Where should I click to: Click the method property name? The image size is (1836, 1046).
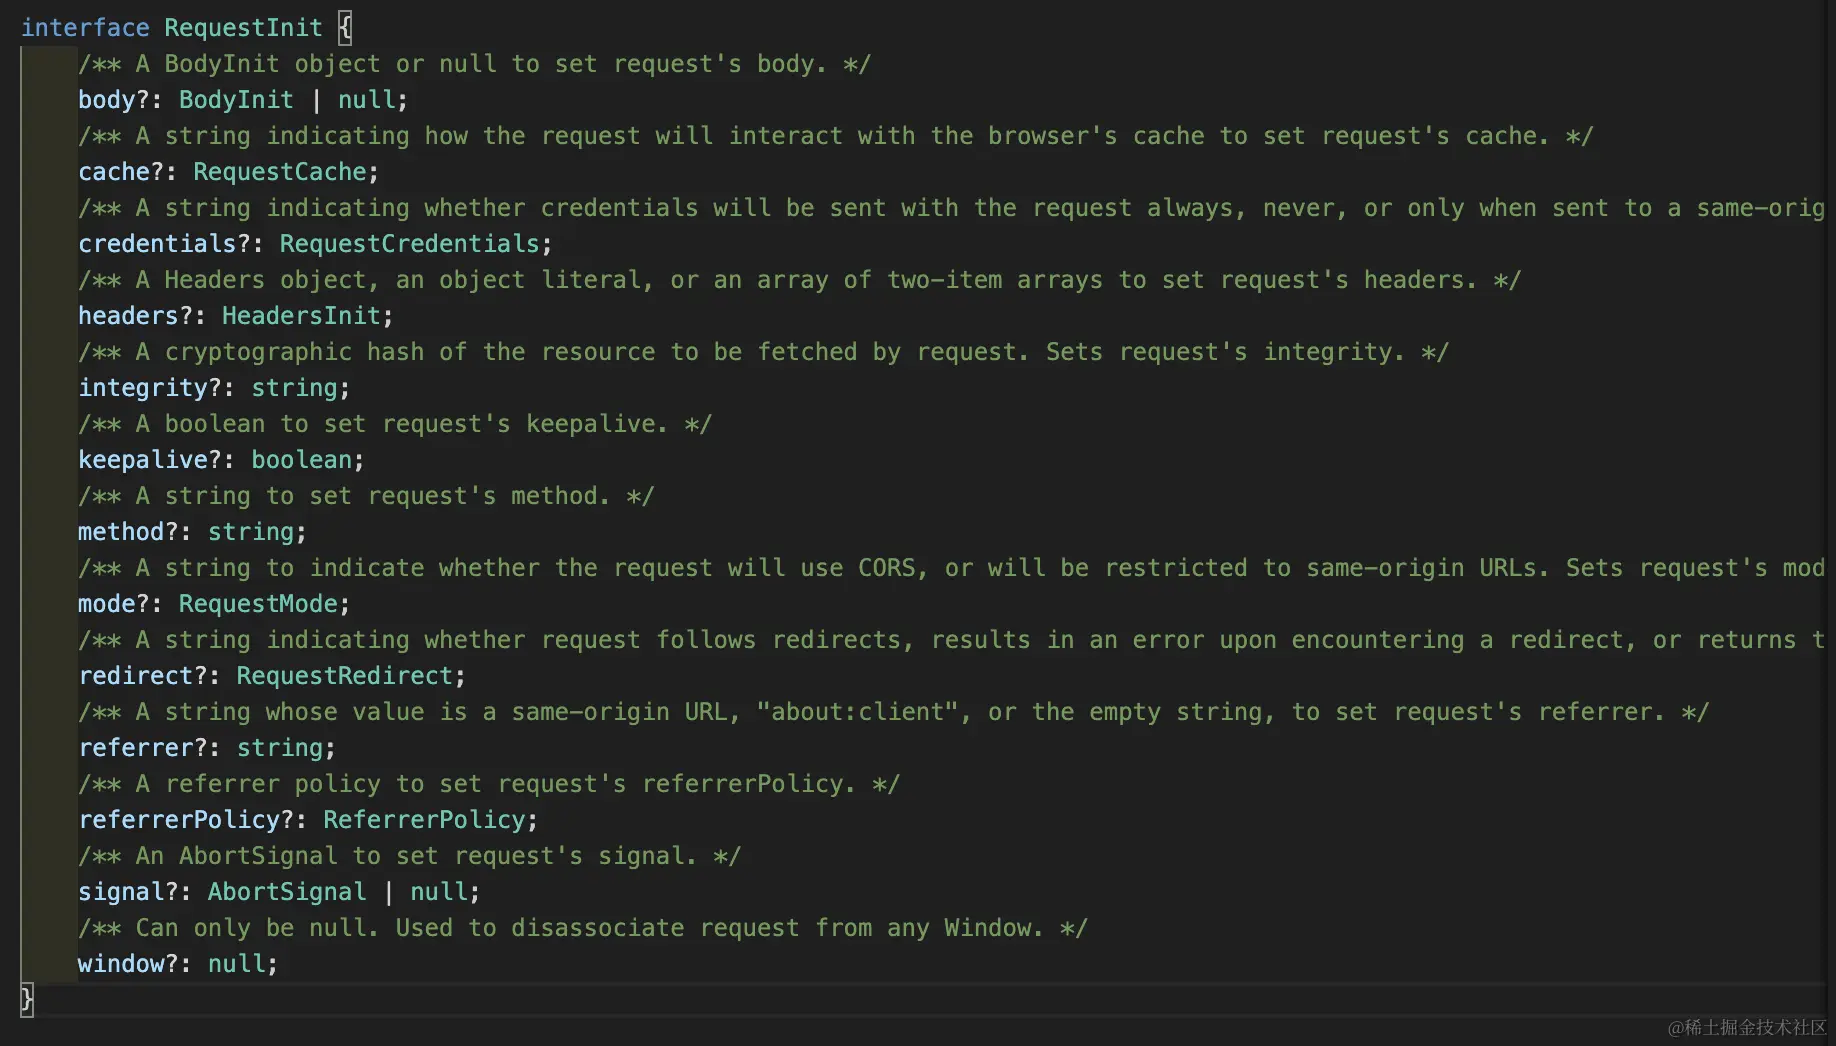pos(121,532)
